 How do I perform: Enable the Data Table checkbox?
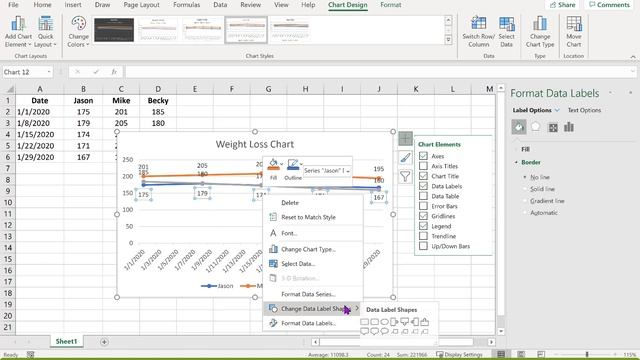pyautogui.click(x=423, y=196)
